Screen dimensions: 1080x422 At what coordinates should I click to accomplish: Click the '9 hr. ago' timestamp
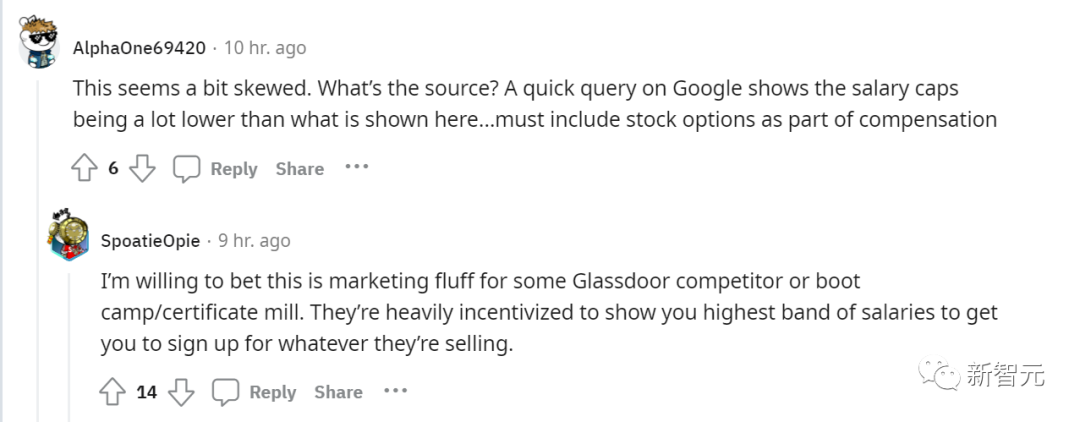[x=254, y=241]
